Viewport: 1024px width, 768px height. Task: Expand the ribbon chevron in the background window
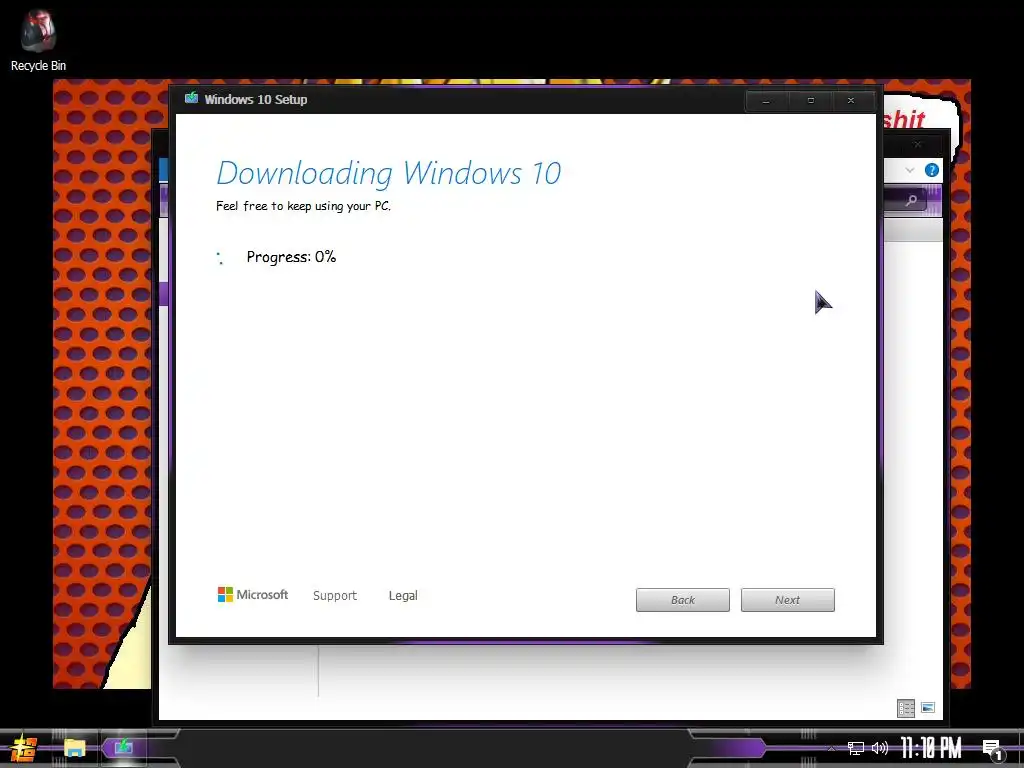pyautogui.click(x=910, y=170)
